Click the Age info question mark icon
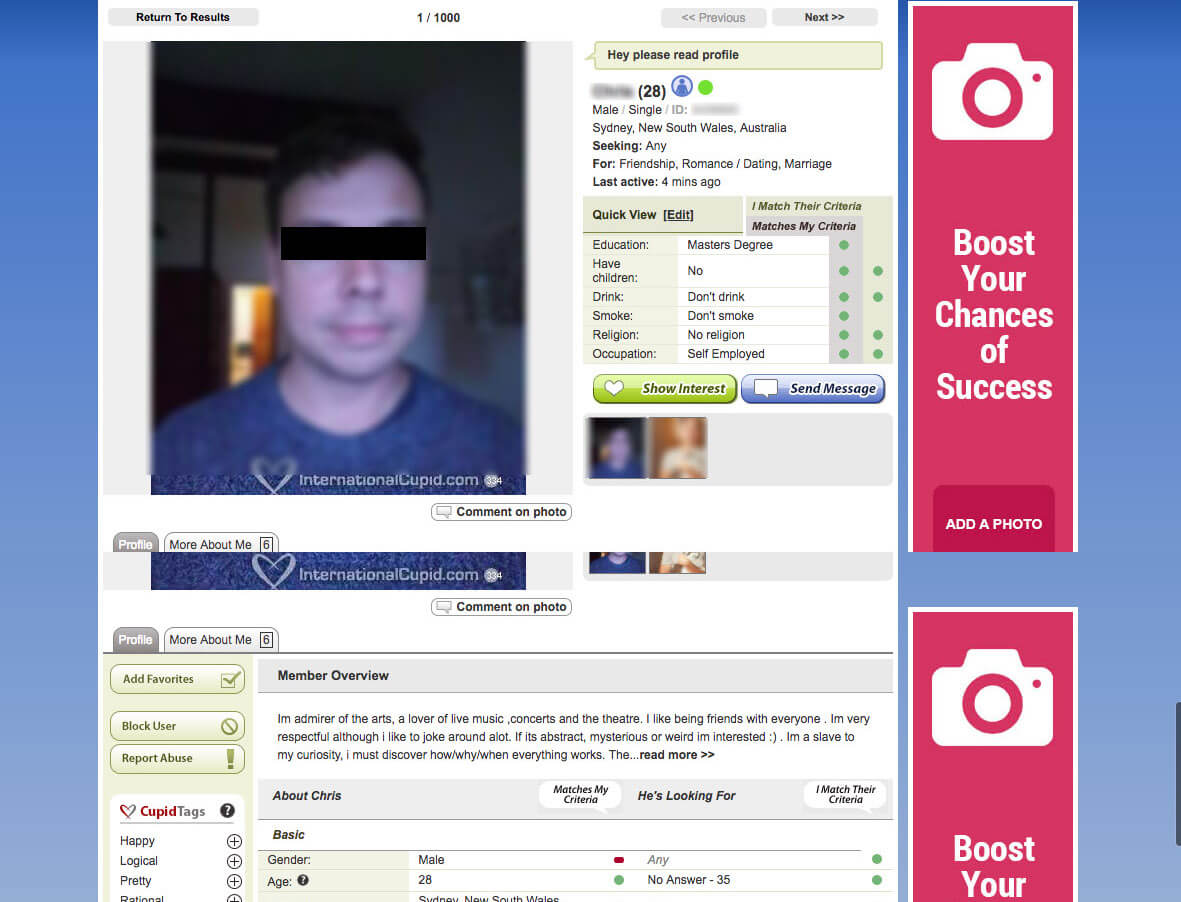Viewport: 1181px width, 902px height. 303,880
